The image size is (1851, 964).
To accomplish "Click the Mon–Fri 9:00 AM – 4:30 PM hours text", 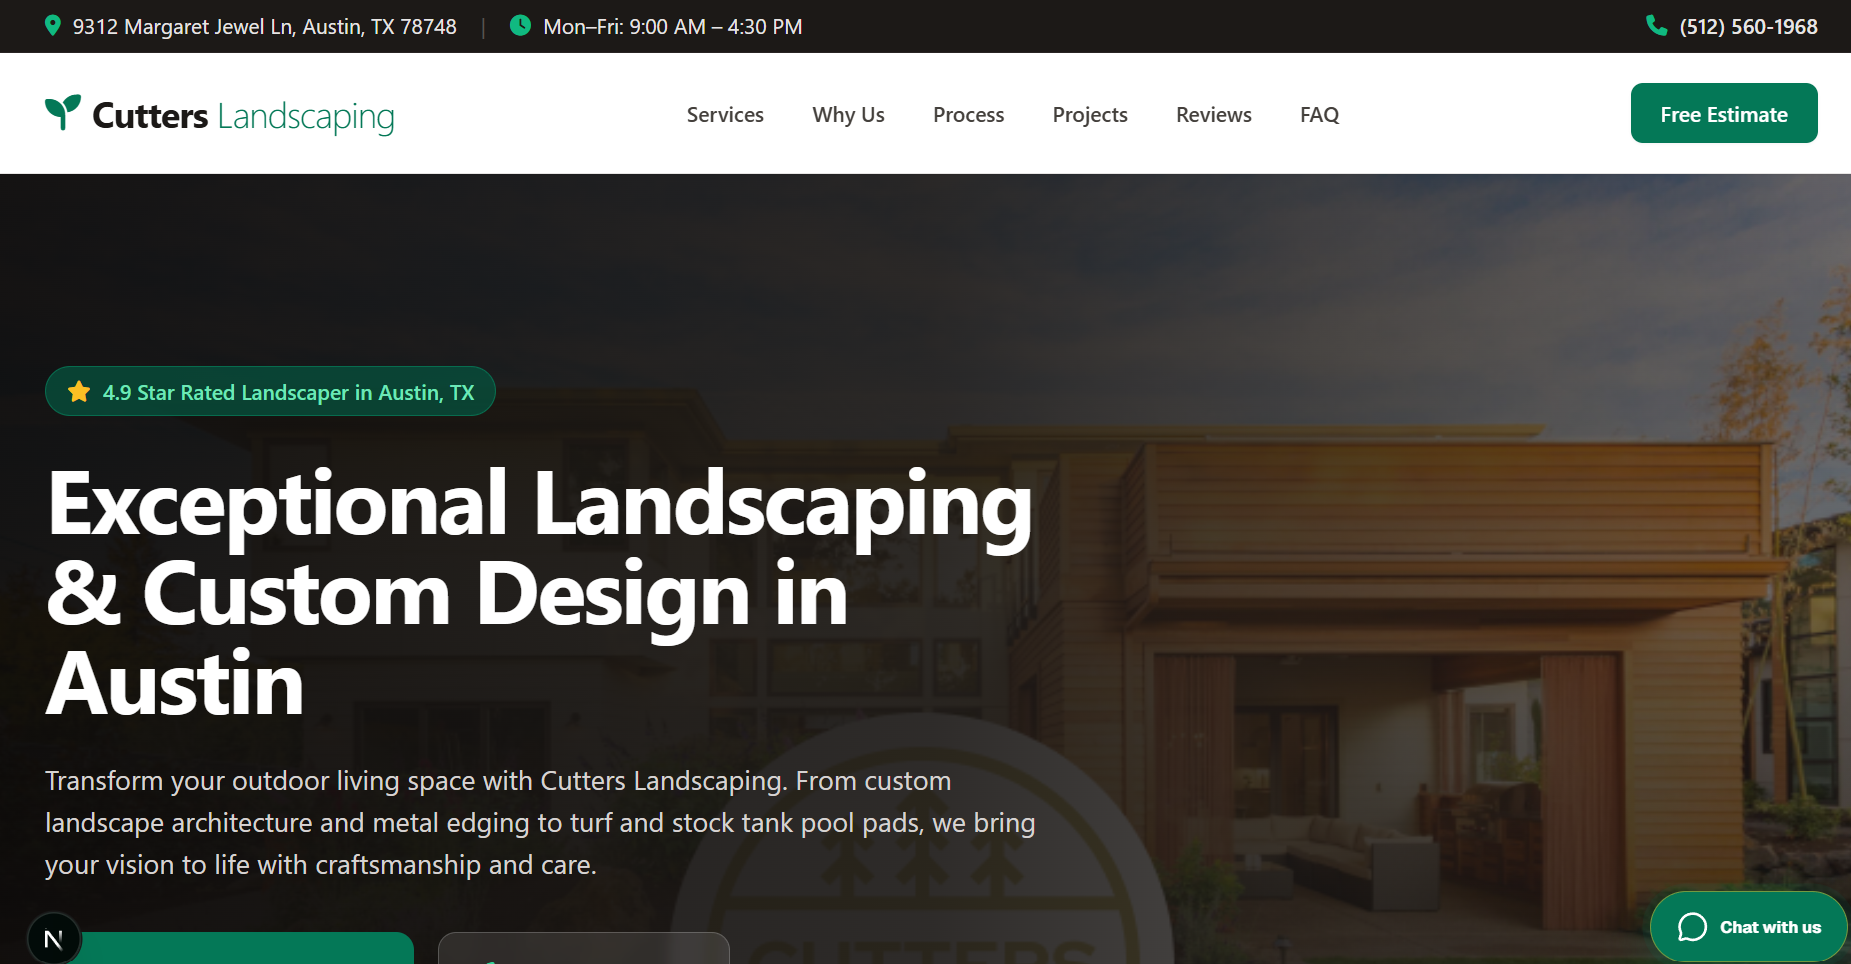I will pyautogui.click(x=672, y=27).
